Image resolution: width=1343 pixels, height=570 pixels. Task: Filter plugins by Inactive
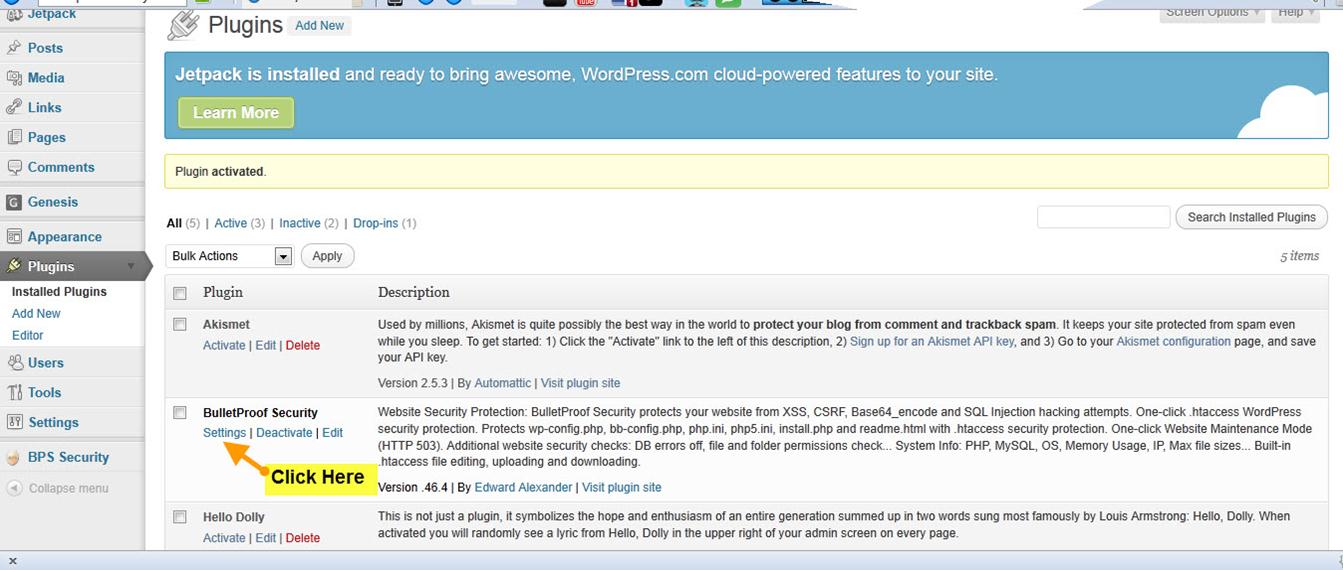[x=299, y=223]
